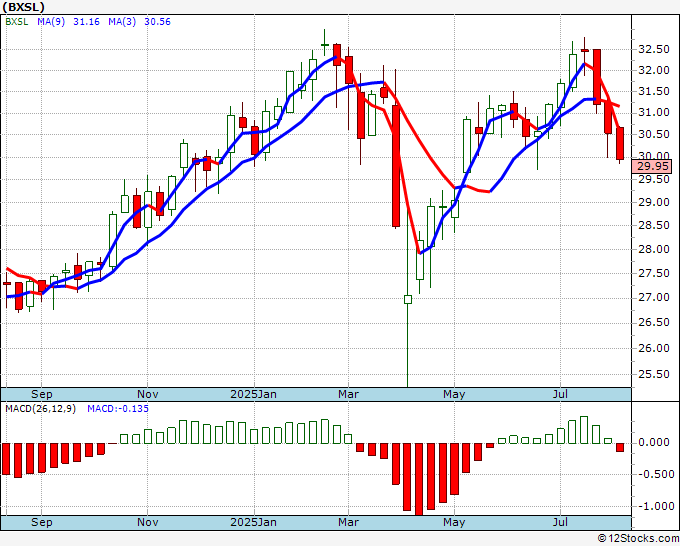This screenshot has width=680, height=546.
Task: Click the 32.50 price axis label
Action: [x=654, y=49]
